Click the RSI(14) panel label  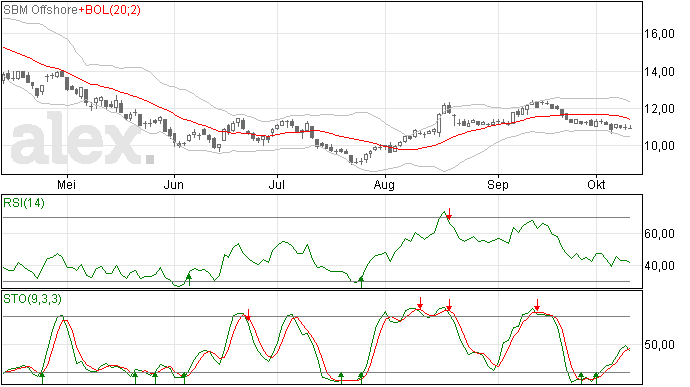[x=24, y=203]
